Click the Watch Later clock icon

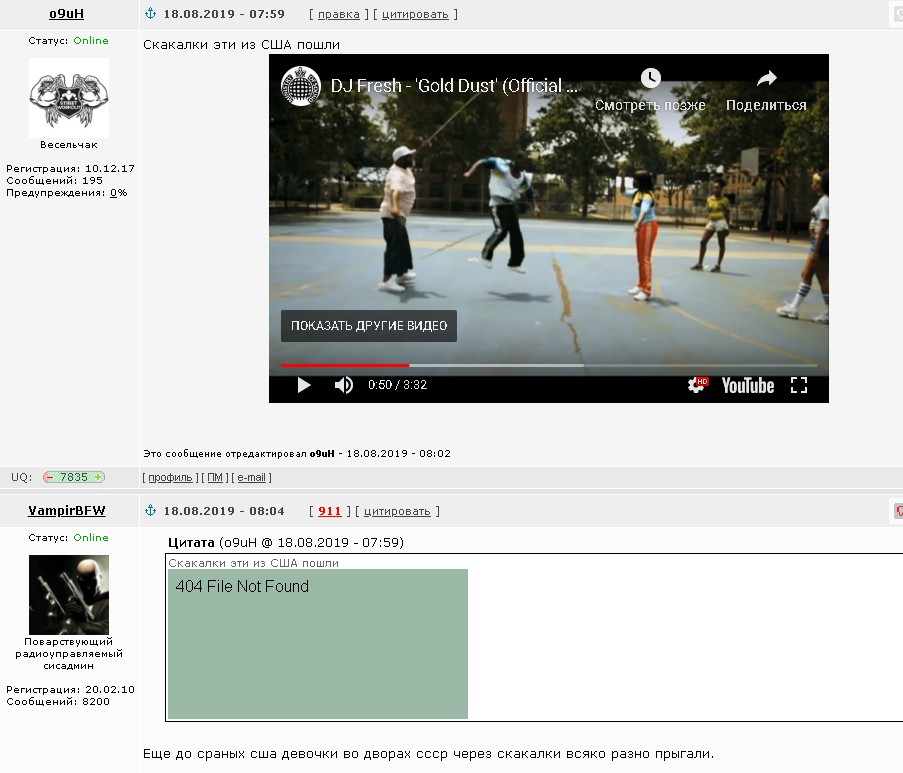click(651, 78)
